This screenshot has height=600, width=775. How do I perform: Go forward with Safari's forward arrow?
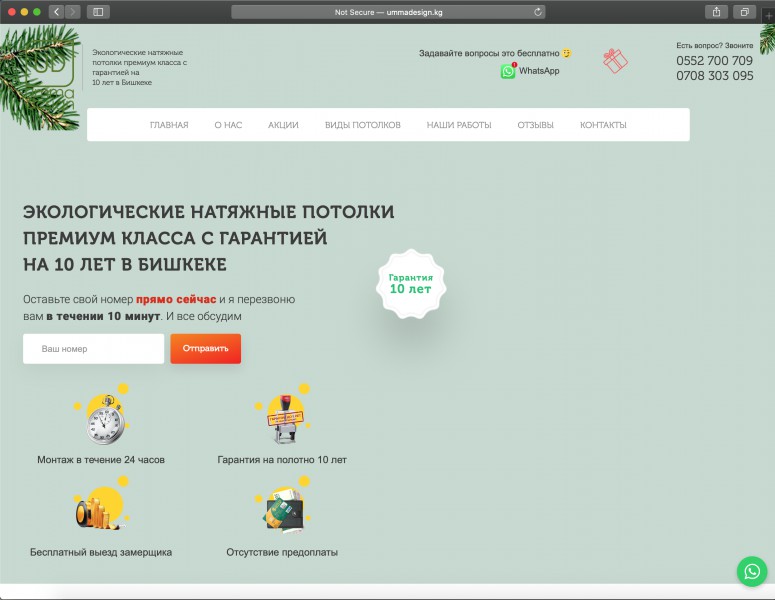[73, 12]
